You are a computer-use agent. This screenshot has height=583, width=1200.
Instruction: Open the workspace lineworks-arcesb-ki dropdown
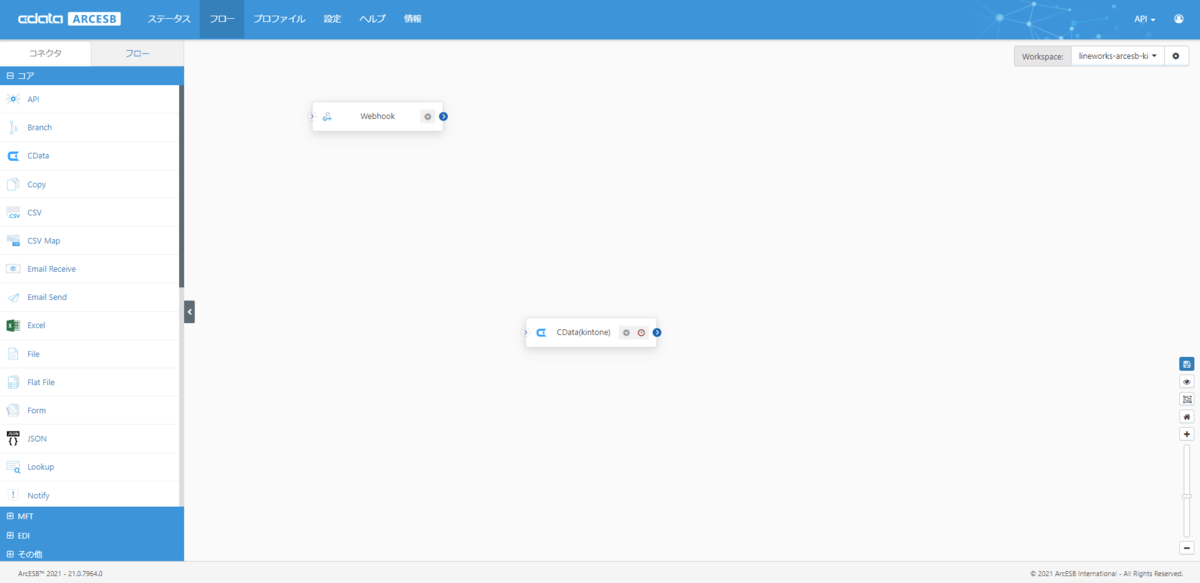coord(1117,56)
